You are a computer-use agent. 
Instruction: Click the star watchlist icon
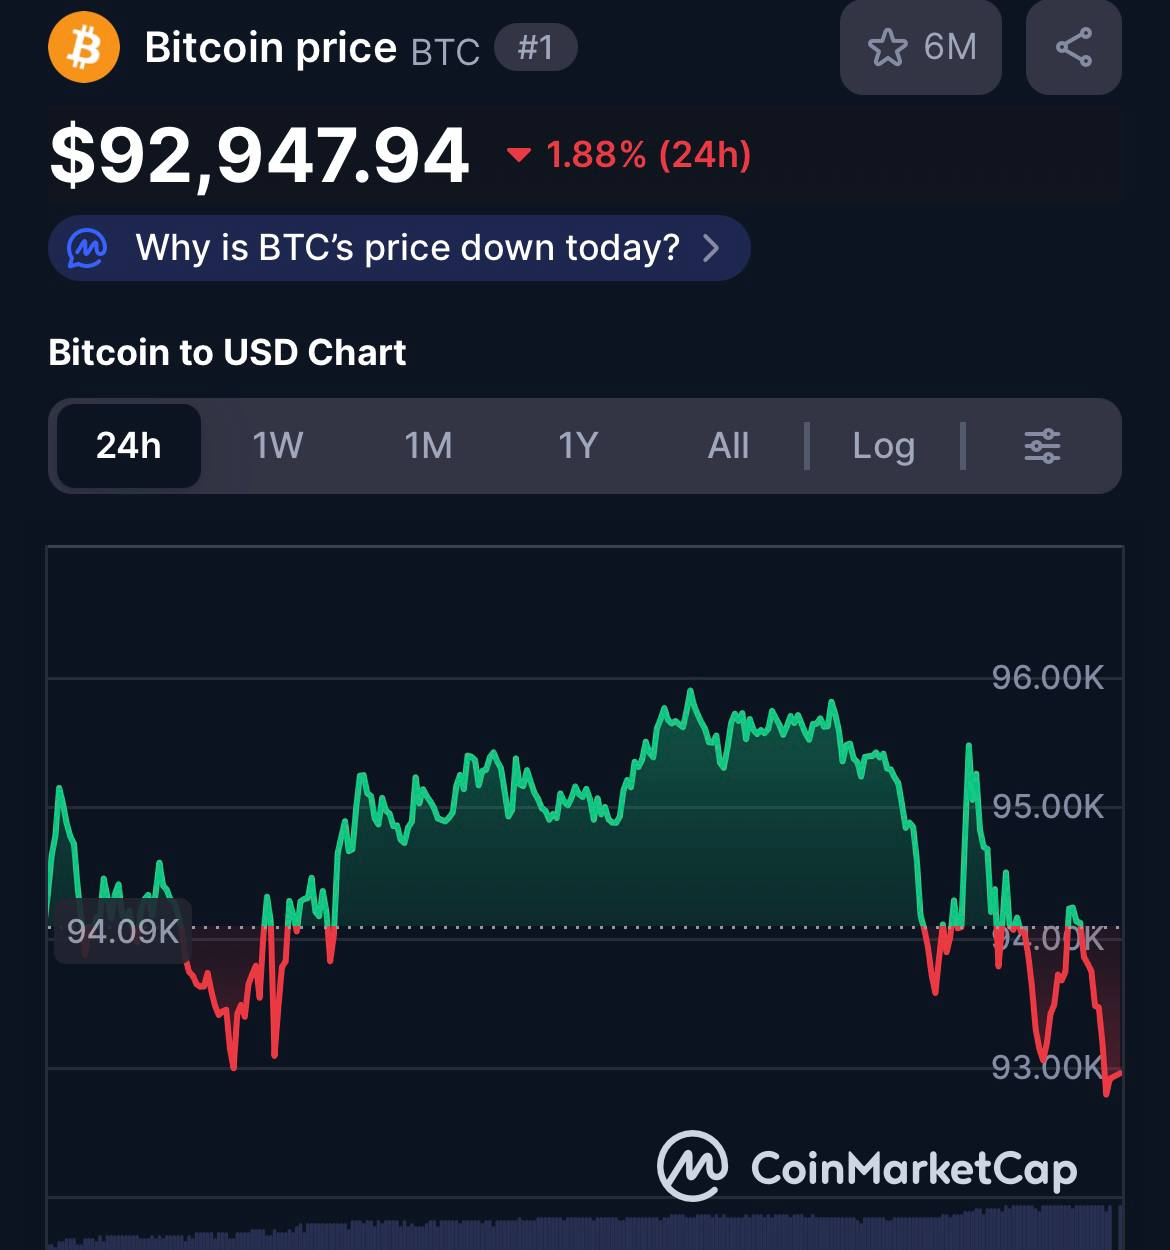click(x=887, y=48)
